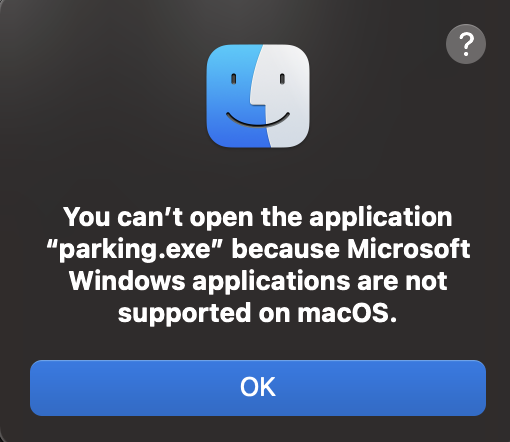Click "Windows applications are not" text line
Screen dimensions: 510x442
click(x=258, y=281)
